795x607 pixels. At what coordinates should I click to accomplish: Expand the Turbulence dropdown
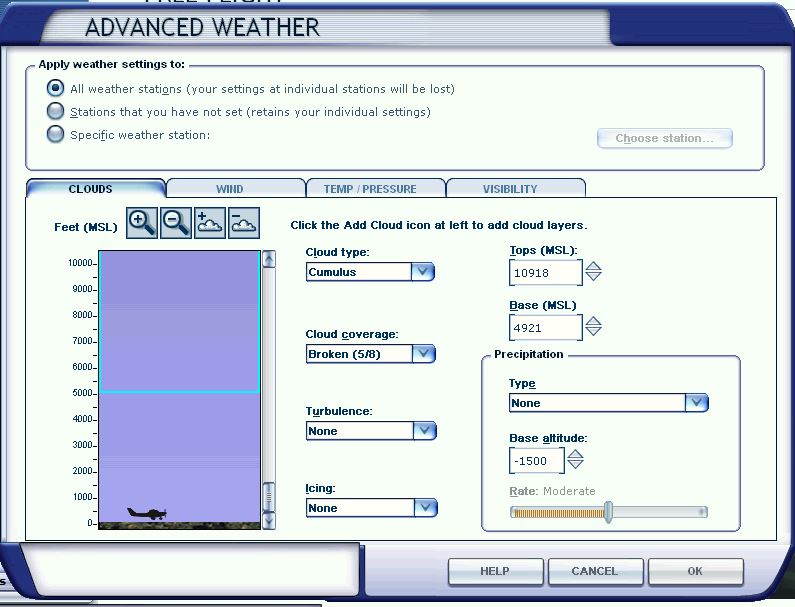425,431
